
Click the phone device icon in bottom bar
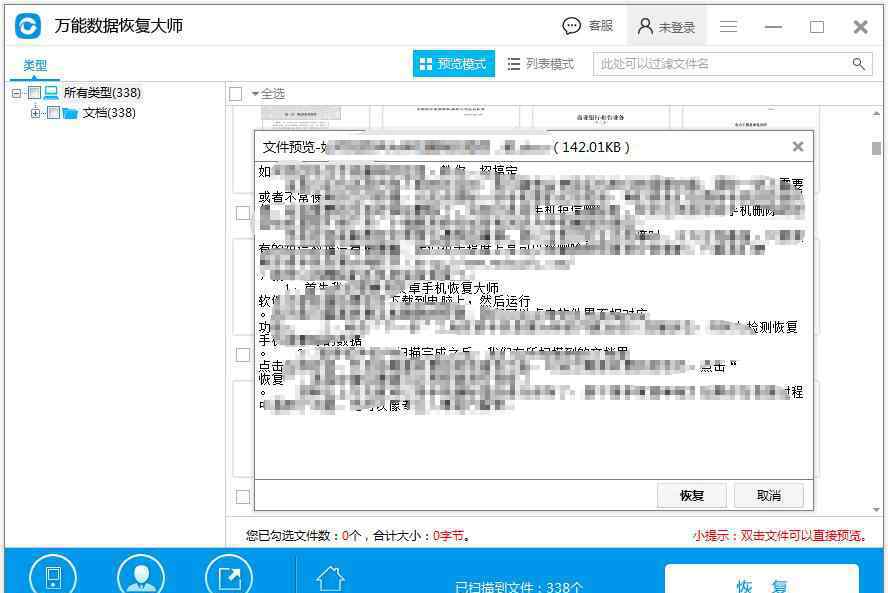(x=53, y=577)
